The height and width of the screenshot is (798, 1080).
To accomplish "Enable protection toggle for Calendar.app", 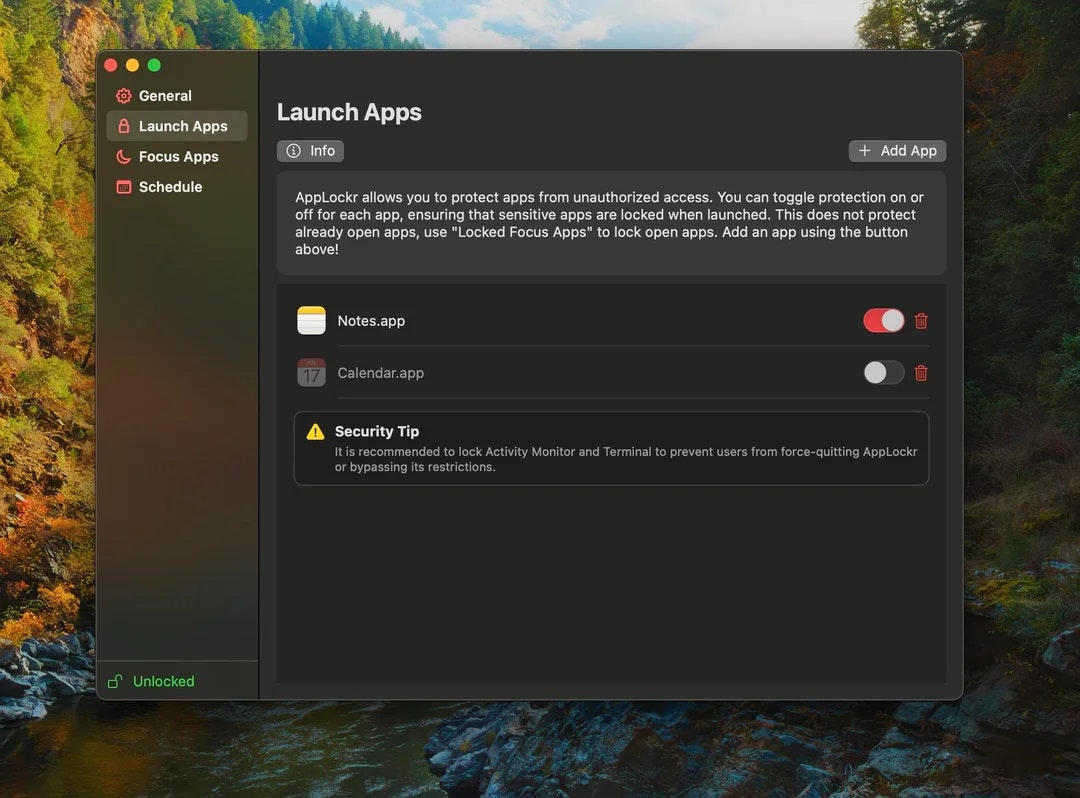I will pos(884,373).
